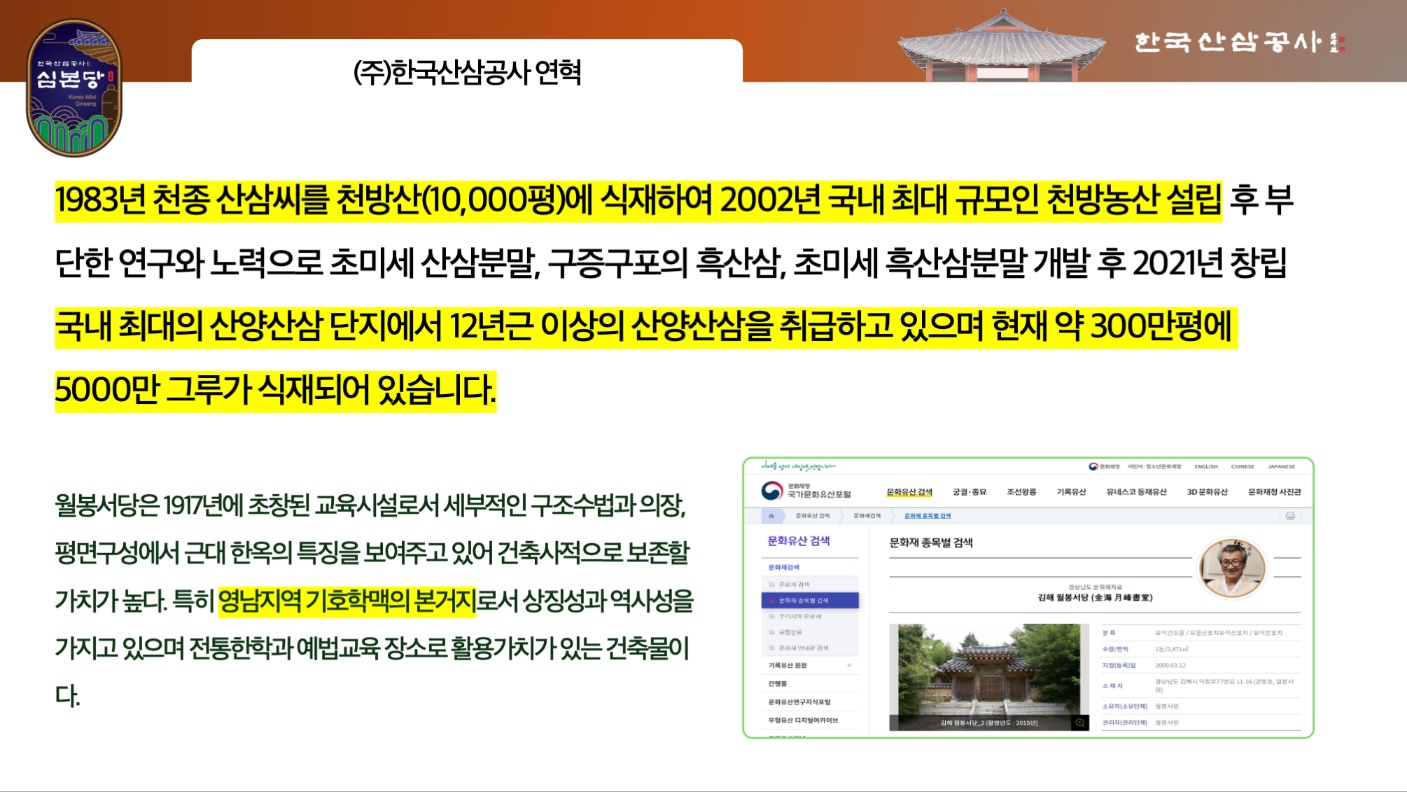Image resolution: width=1407 pixels, height=792 pixels.
Task: Collapse the 문화재검색 sidebar section
Action: click(x=849, y=567)
